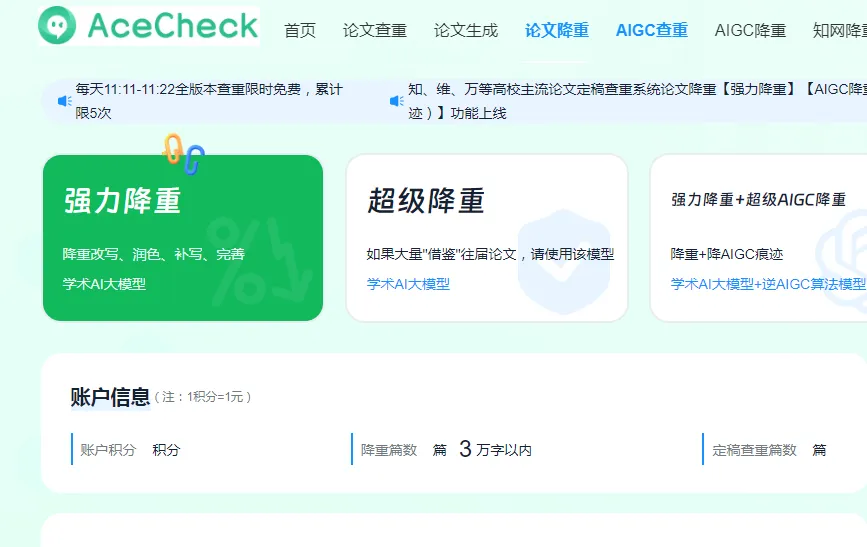Click speaker icon beside 功能上线 notice
The width and height of the screenshot is (867, 547).
(396, 101)
